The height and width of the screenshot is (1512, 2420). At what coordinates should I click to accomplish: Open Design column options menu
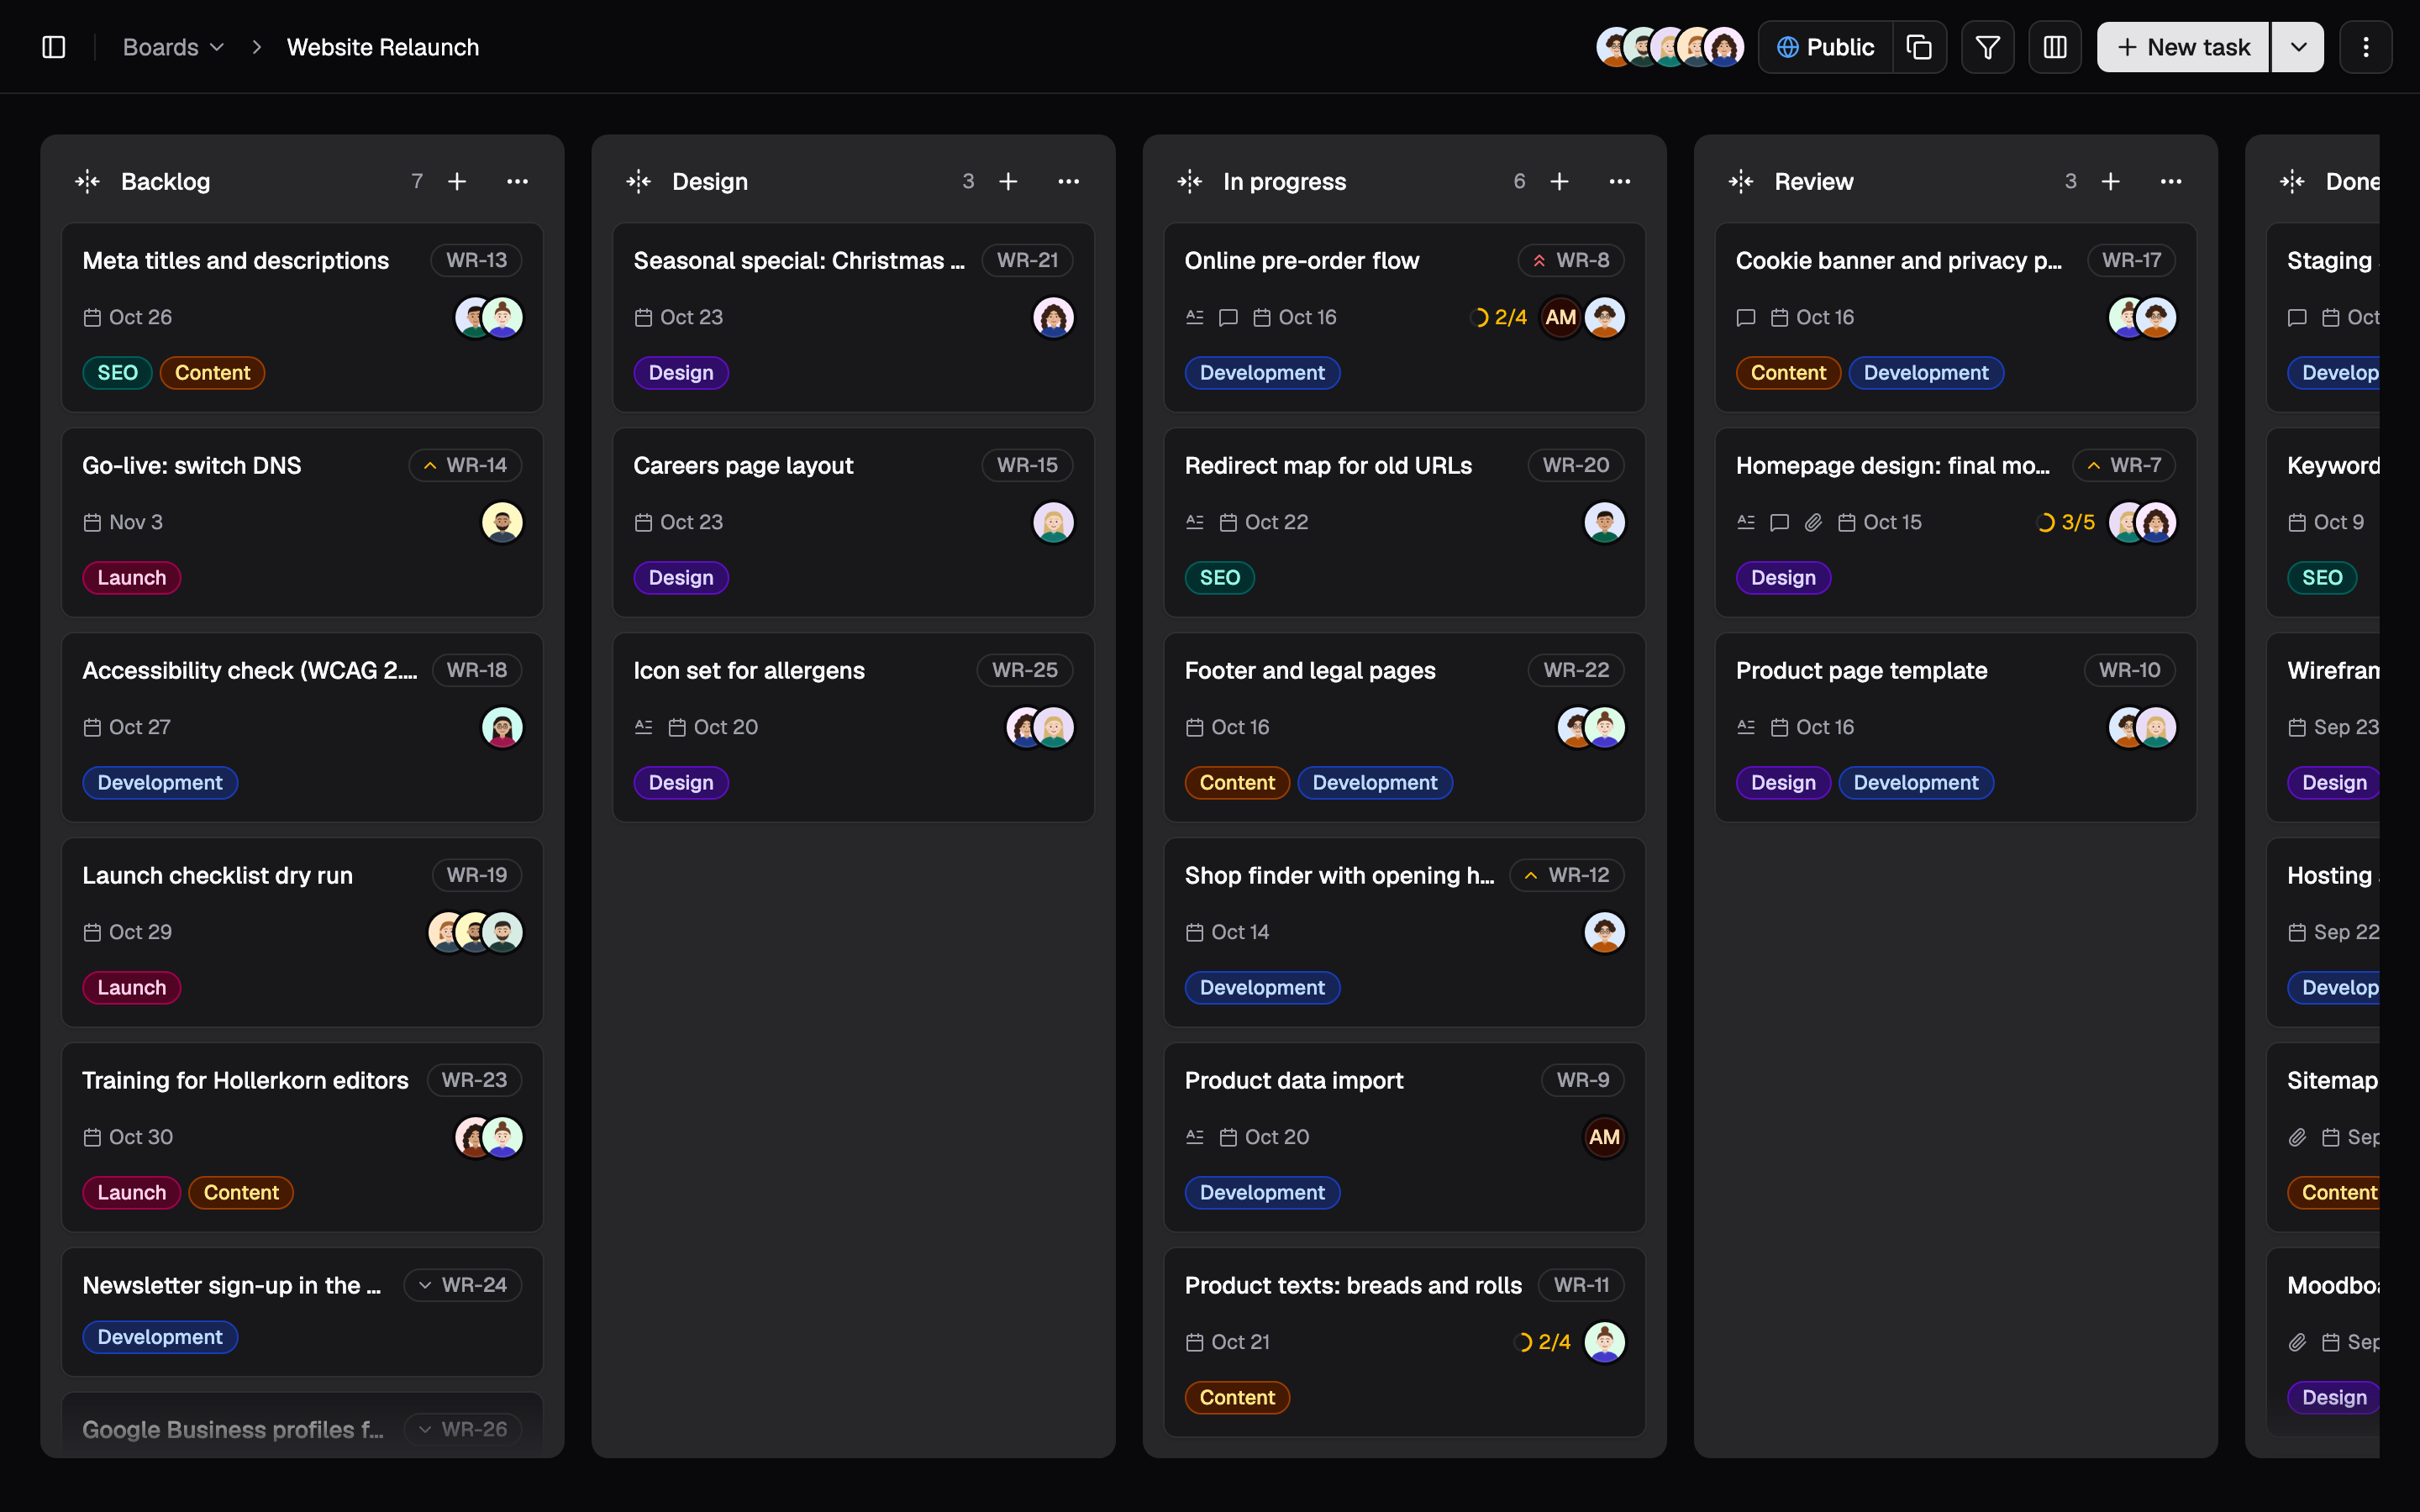(1068, 181)
